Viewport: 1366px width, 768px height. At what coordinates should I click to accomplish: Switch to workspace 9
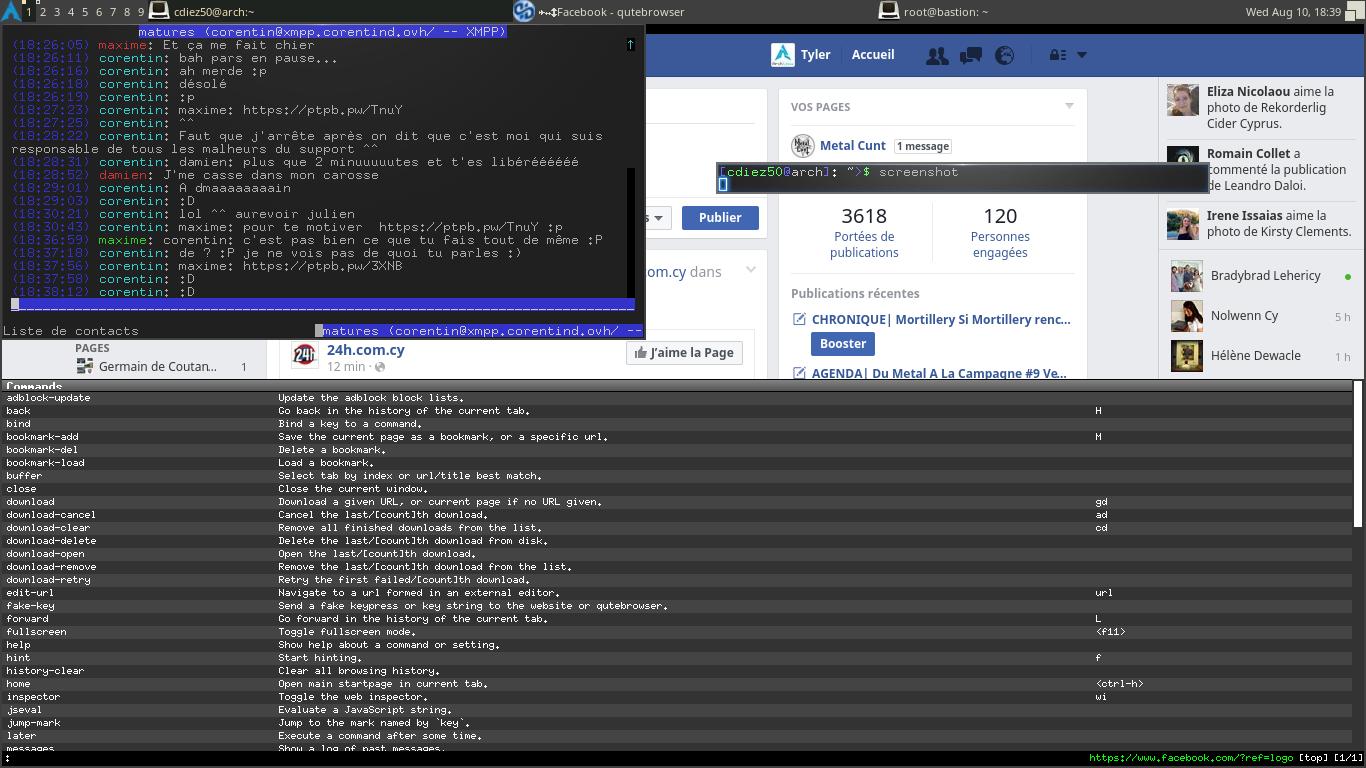(x=141, y=12)
